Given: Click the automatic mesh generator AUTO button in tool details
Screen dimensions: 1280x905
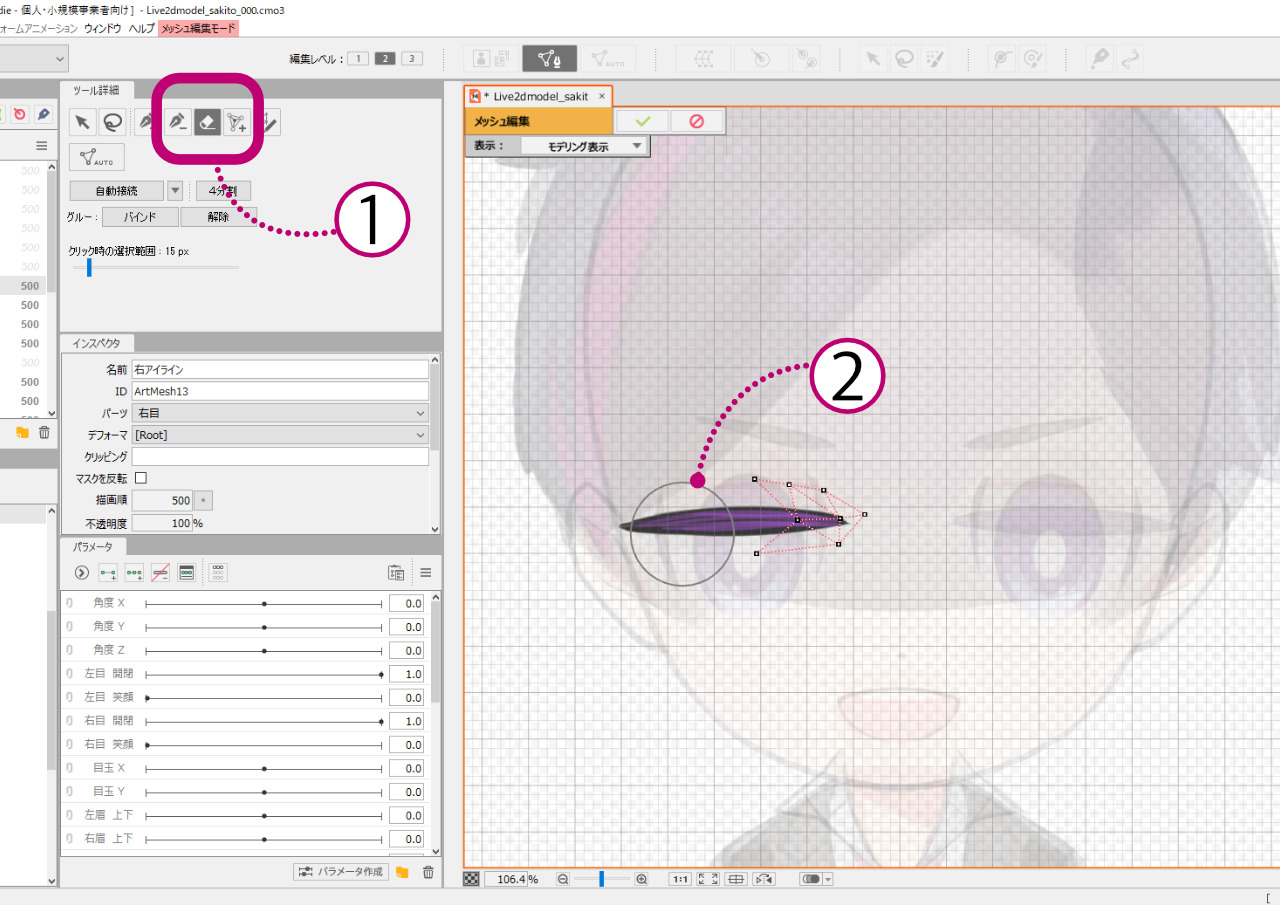Looking at the screenshot, I should (x=96, y=158).
